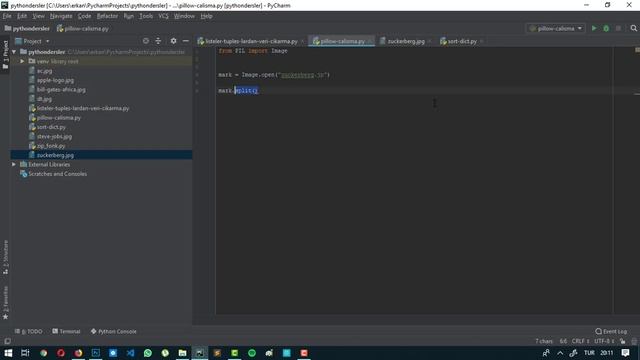
Task: Select zuckerberg.jpg in project tree
Action: tap(55, 155)
